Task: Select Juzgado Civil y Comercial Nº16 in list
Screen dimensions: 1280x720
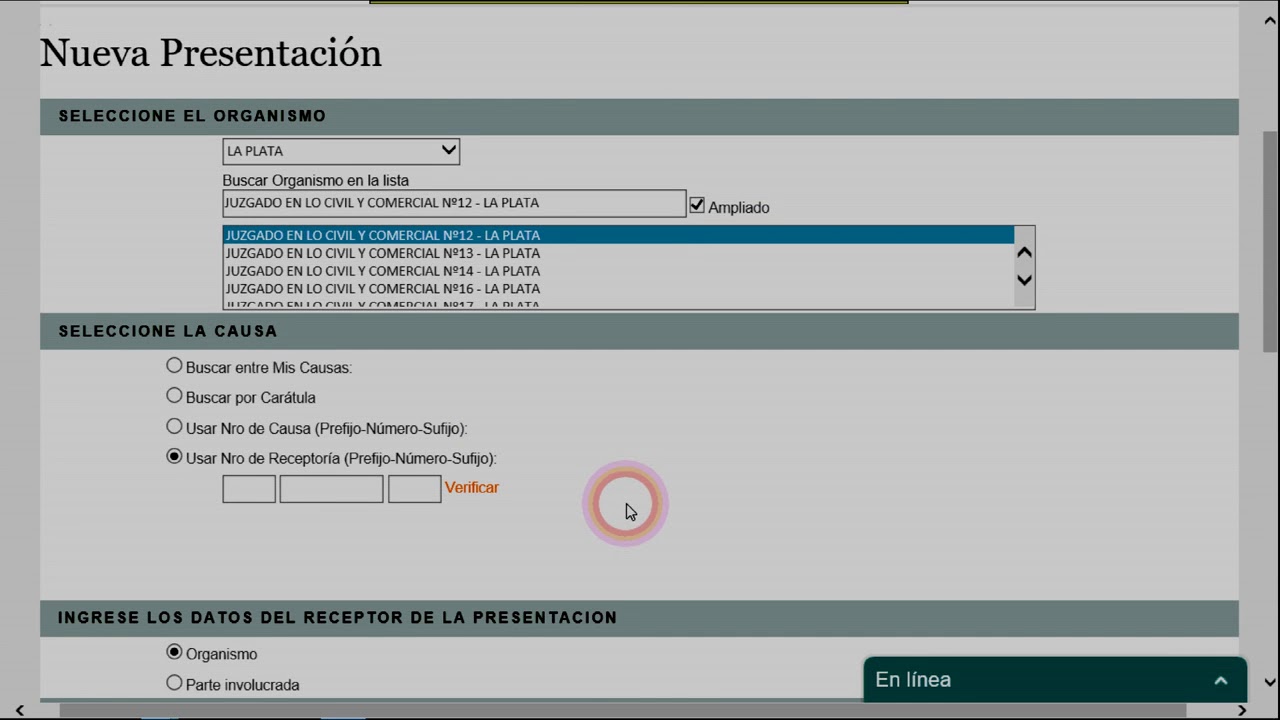Action: coord(618,289)
